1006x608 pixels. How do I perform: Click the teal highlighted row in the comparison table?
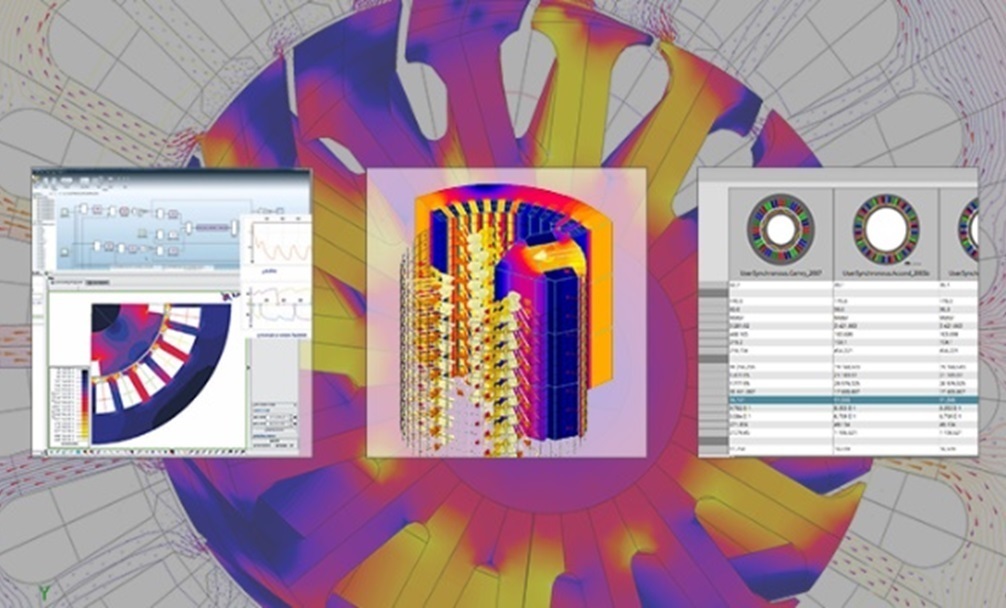(853, 400)
